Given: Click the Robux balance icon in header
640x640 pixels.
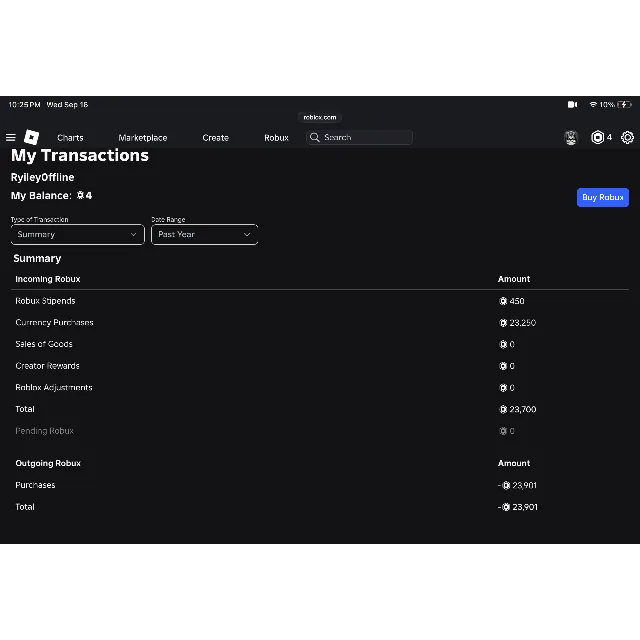Looking at the screenshot, I should point(598,138).
